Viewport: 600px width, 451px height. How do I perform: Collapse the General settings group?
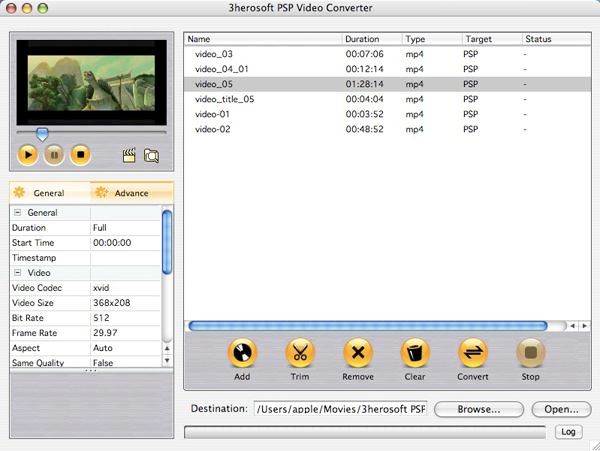[x=17, y=213]
